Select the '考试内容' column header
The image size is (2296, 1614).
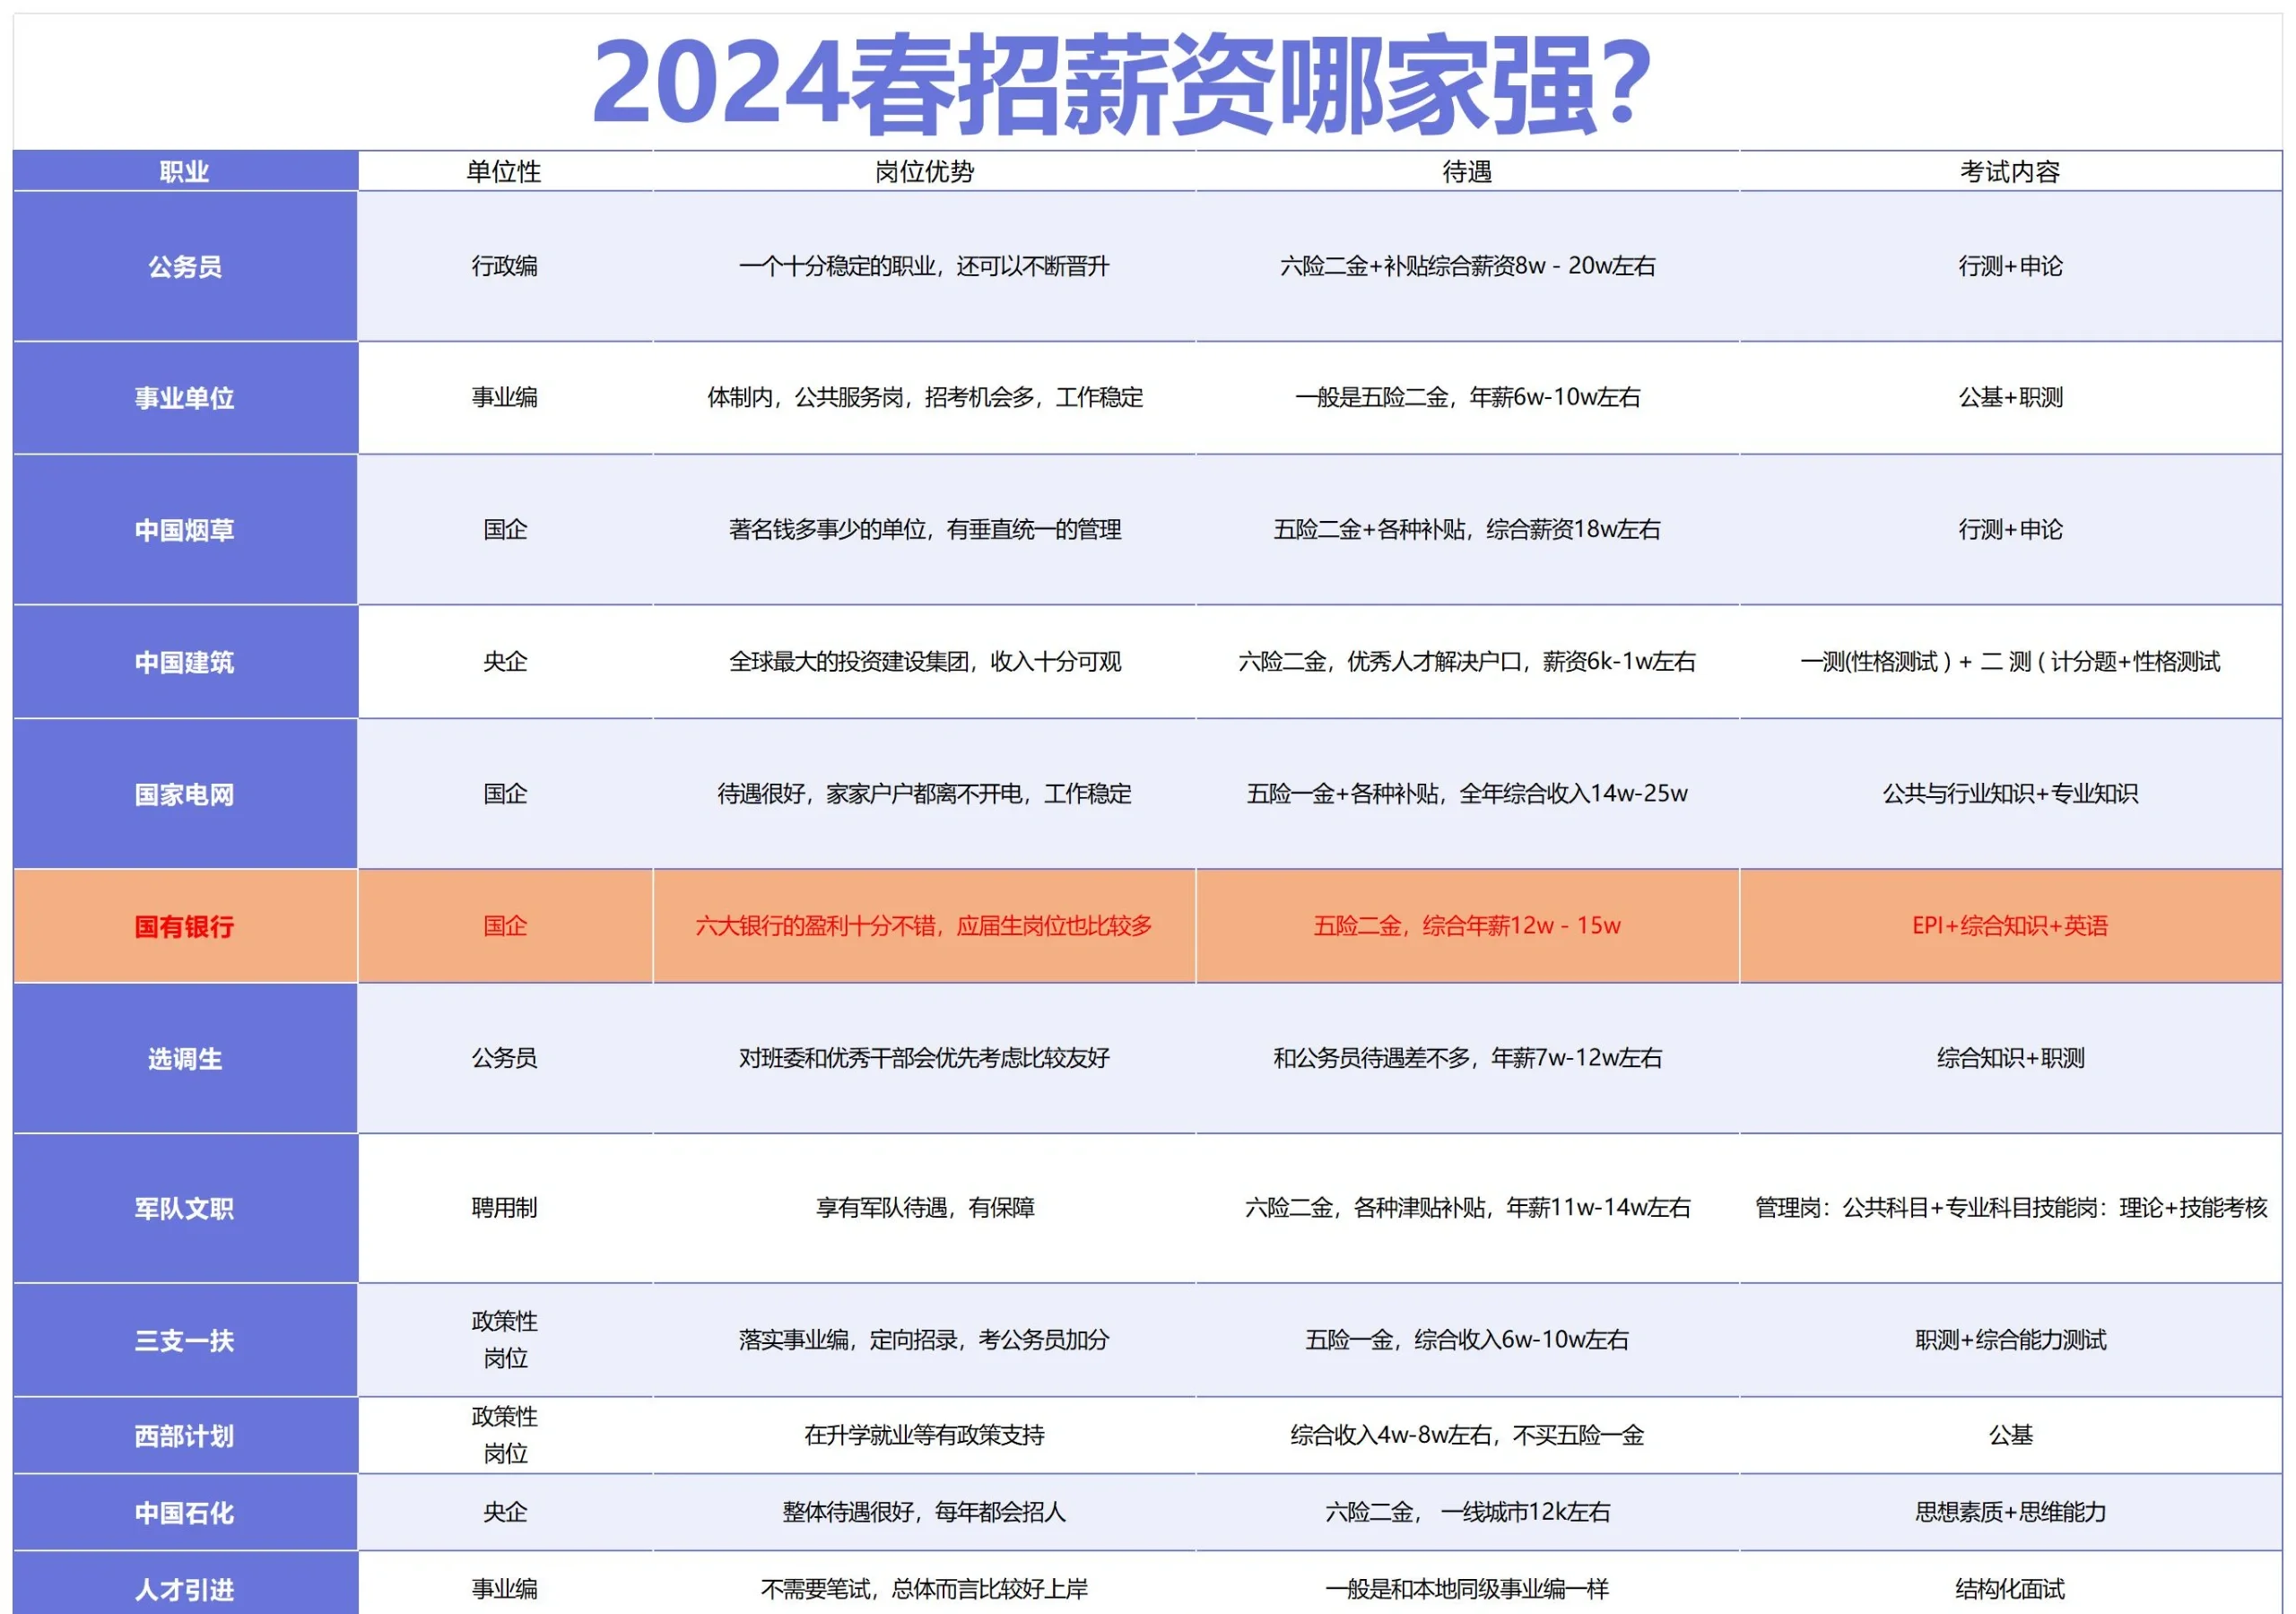2010,172
